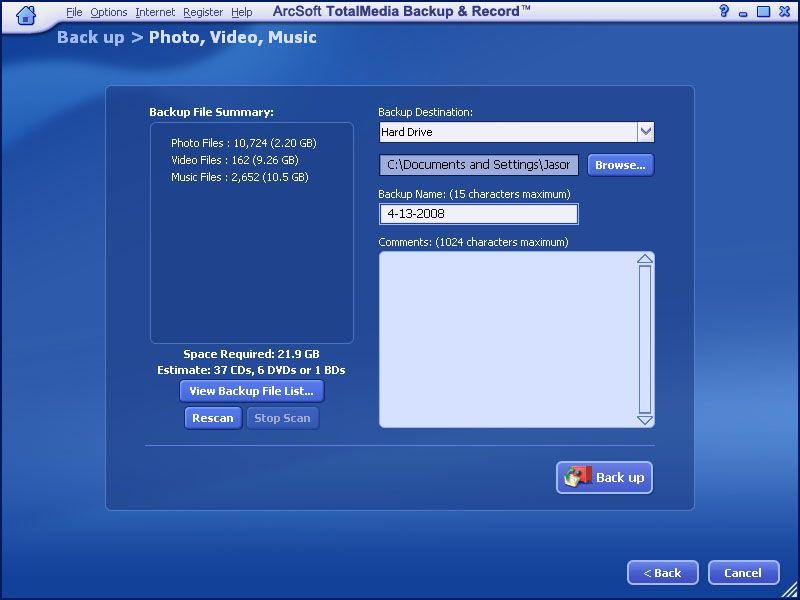Click the Browse... button
This screenshot has width=800, height=600.
pos(620,165)
